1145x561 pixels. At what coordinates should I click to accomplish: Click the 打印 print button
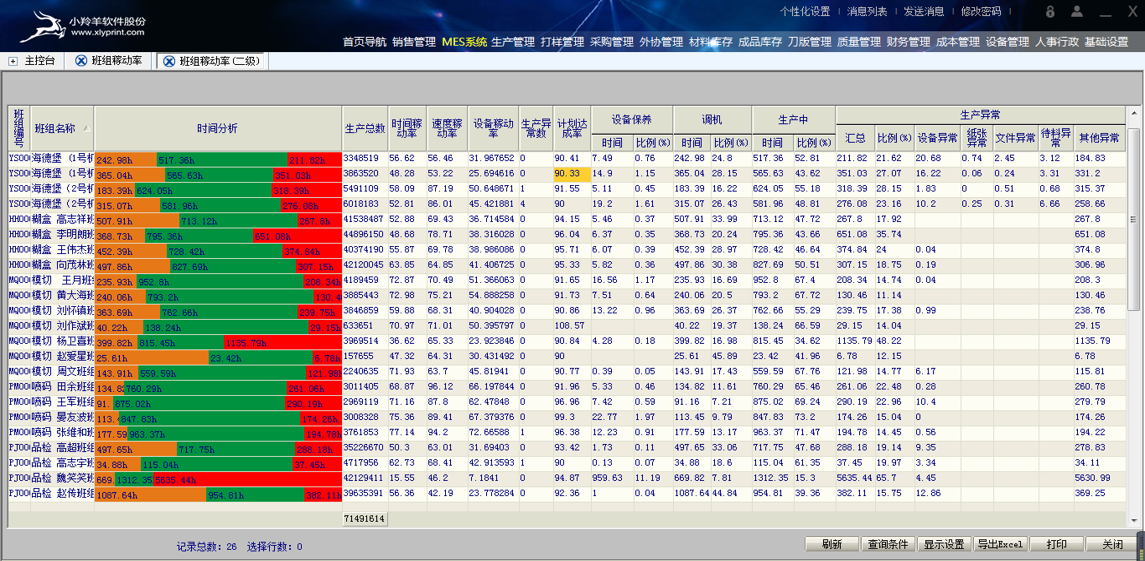1056,544
